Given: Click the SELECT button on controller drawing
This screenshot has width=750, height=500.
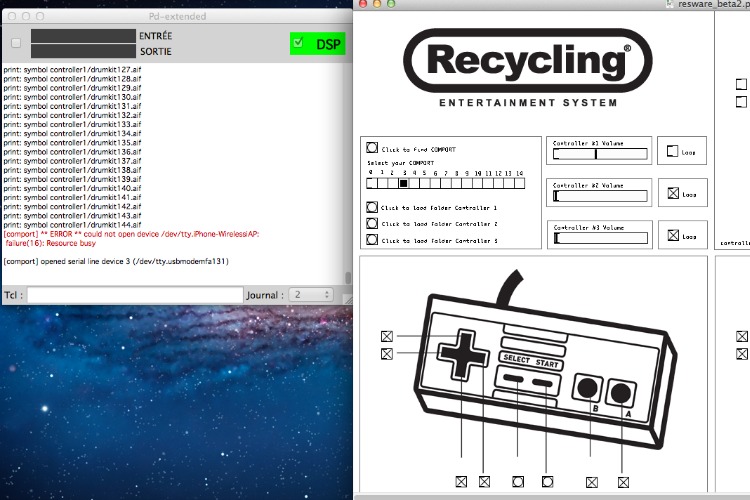Looking at the screenshot, I should click(513, 378).
